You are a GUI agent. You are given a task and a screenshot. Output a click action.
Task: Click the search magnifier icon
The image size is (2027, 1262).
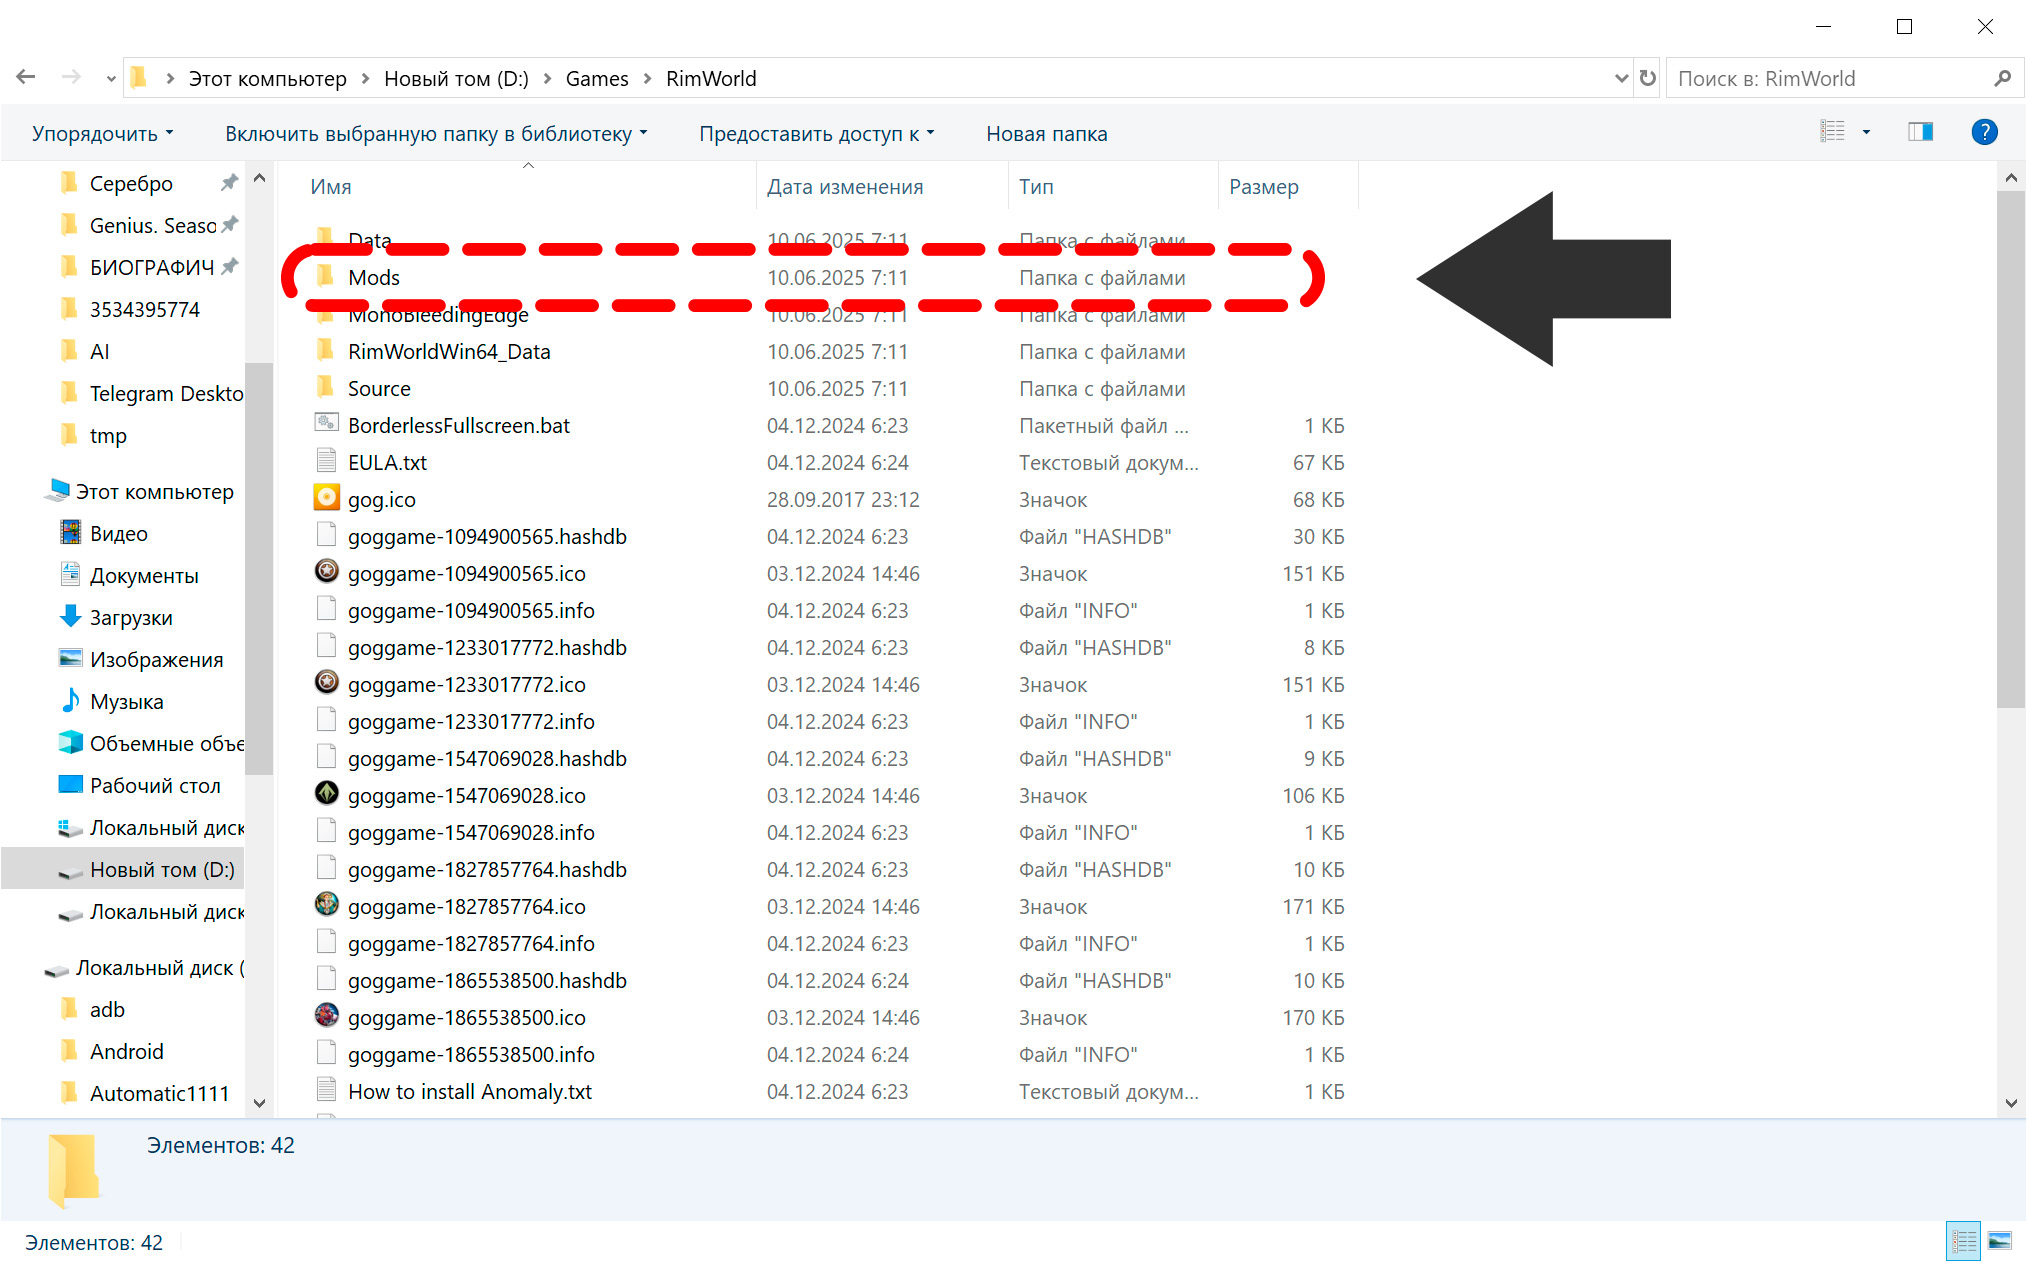(x=2002, y=78)
